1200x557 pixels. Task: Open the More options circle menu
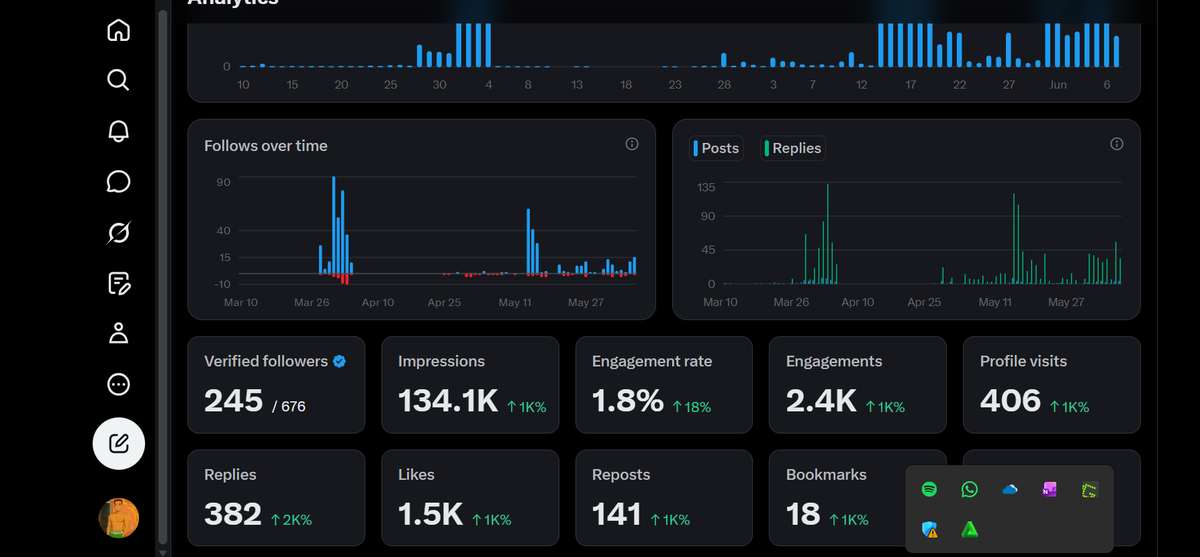tap(118, 384)
